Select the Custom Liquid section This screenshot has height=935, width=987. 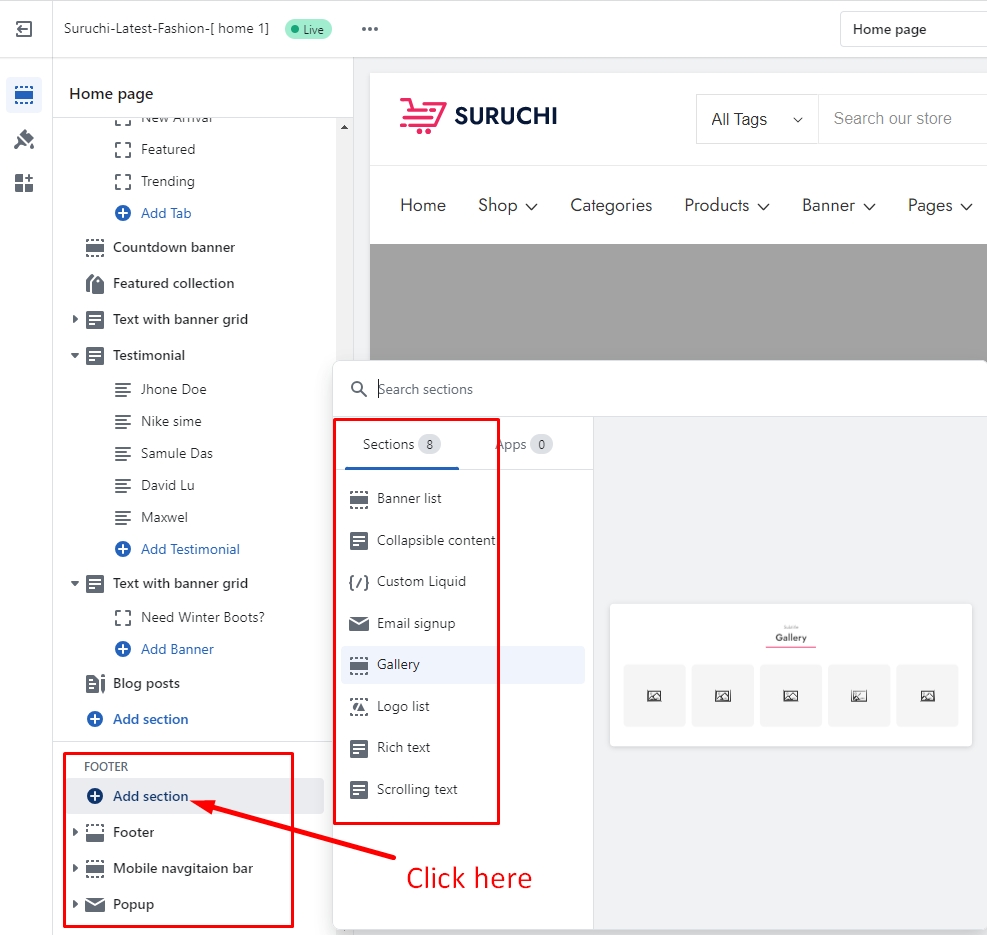[420, 582]
